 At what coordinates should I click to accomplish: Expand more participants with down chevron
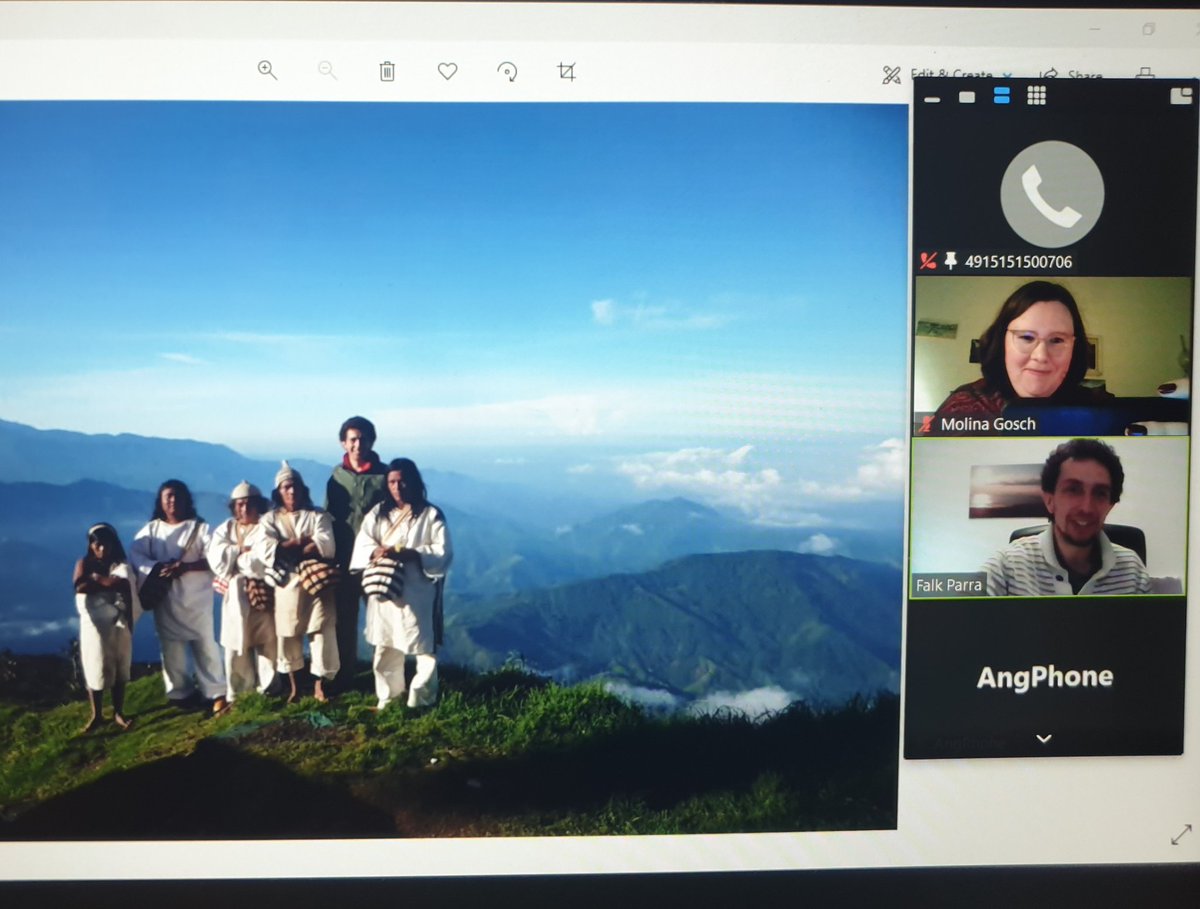click(1044, 738)
